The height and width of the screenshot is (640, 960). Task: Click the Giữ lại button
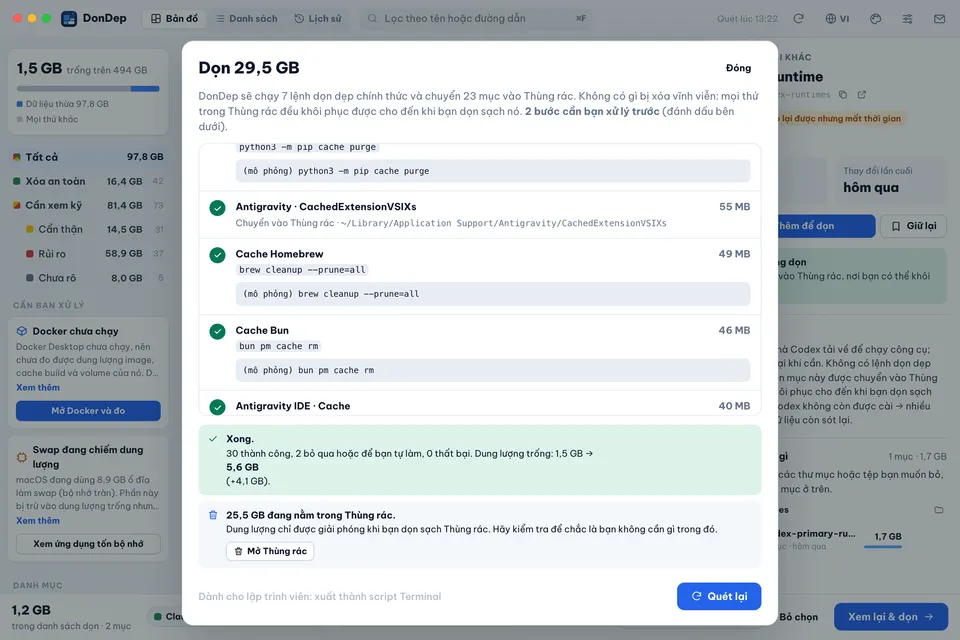pos(913,226)
